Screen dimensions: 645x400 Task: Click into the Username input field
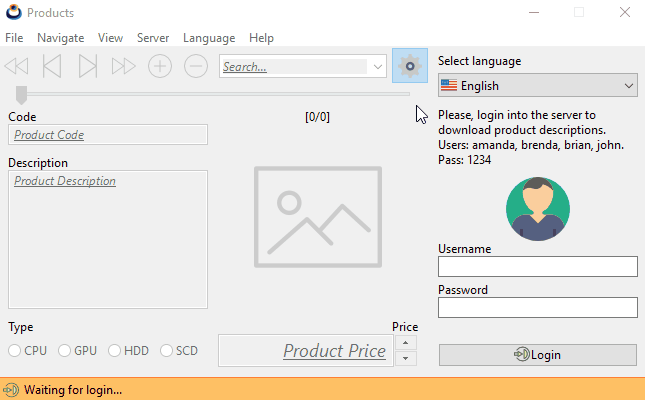click(x=537, y=266)
